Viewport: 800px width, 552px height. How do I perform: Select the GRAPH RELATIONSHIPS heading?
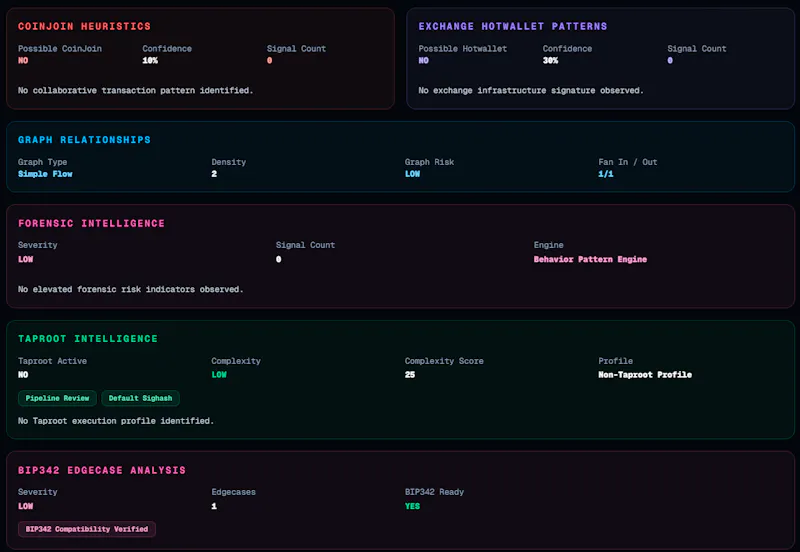point(84,140)
